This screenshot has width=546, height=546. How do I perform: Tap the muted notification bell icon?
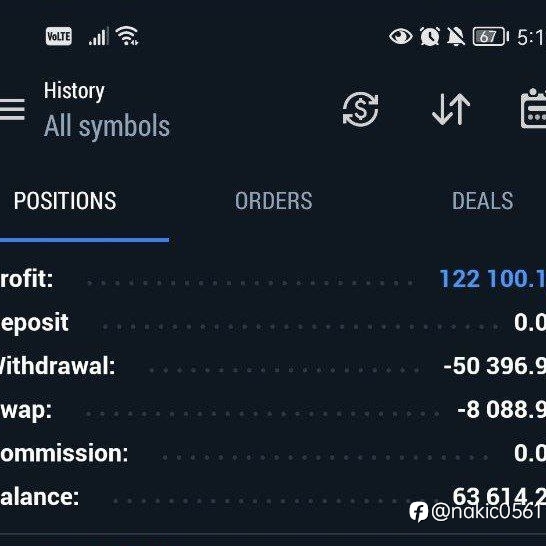pyautogui.click(x=456, y=36)
